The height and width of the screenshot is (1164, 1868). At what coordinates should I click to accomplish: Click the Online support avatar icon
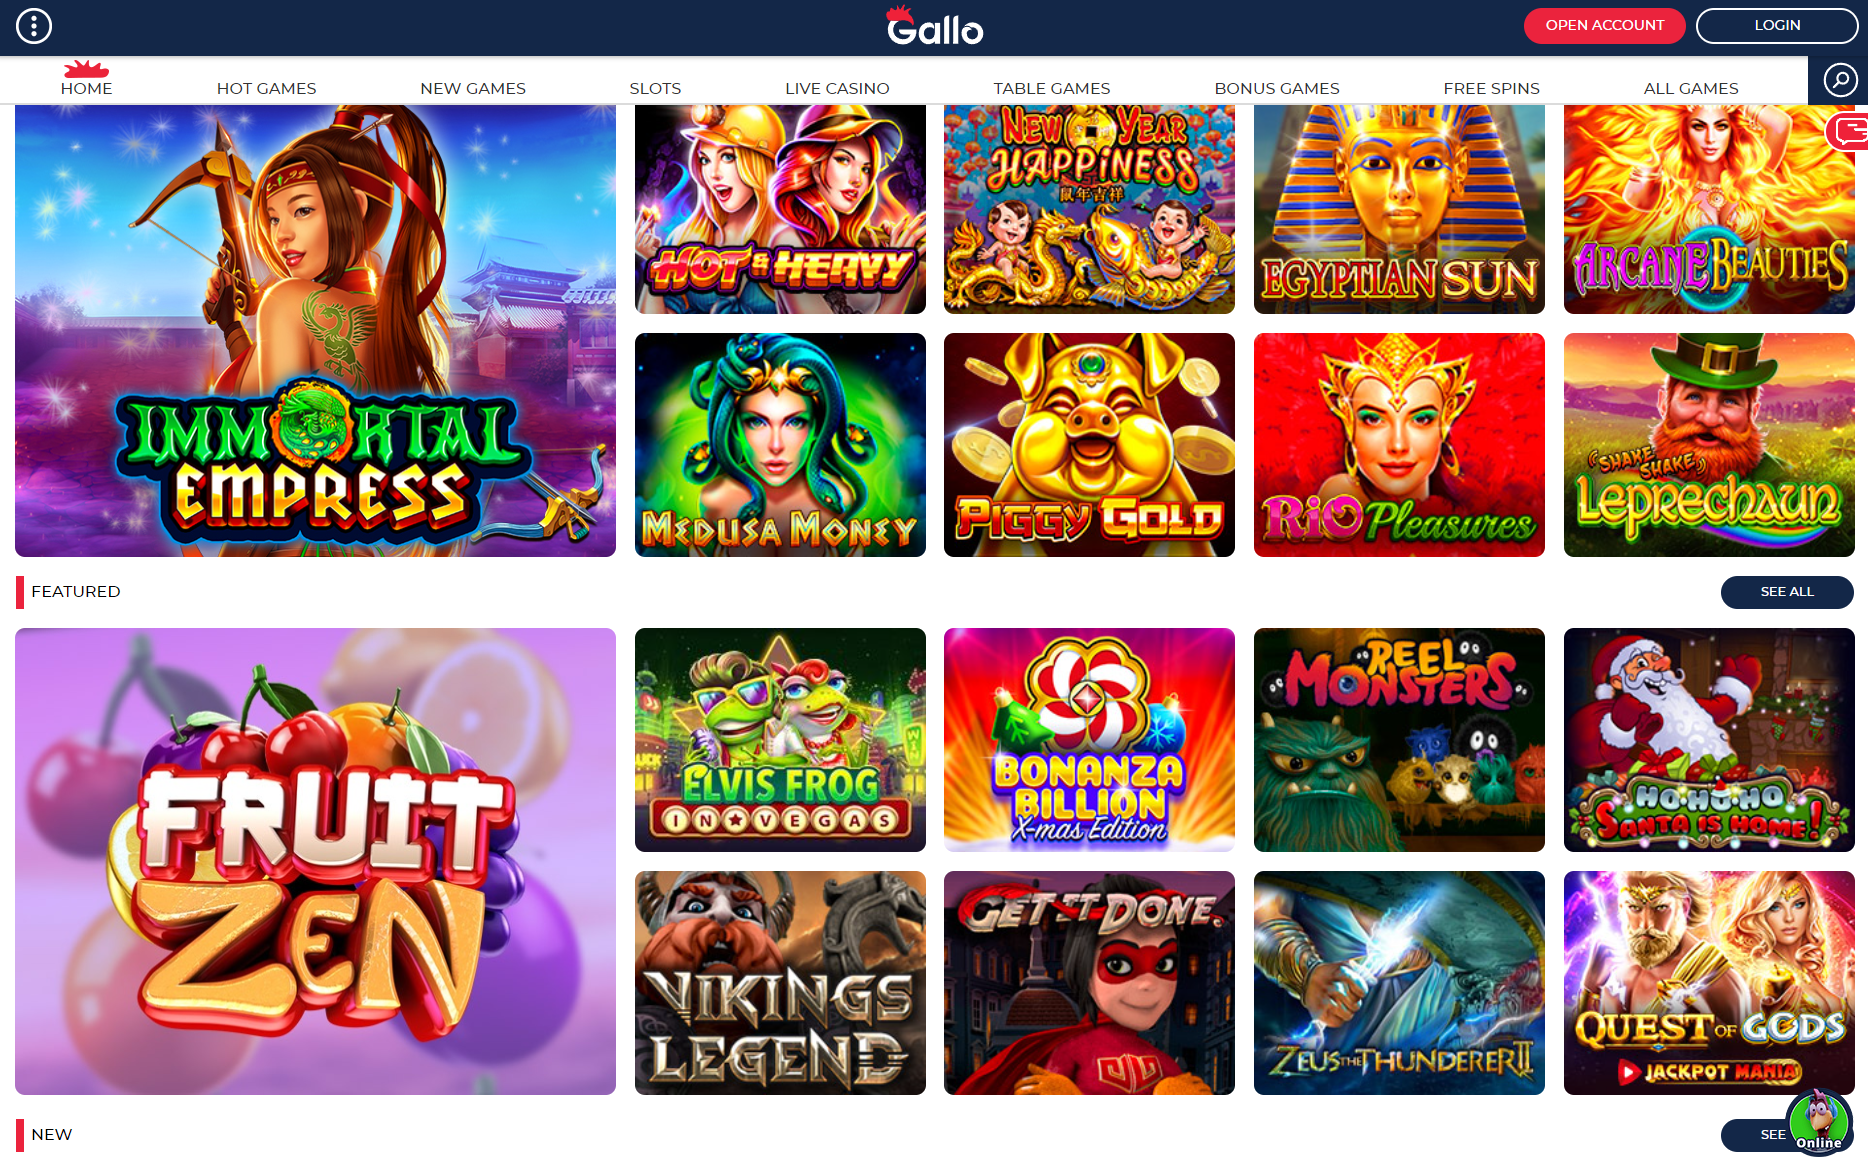click(1819, 1122)
